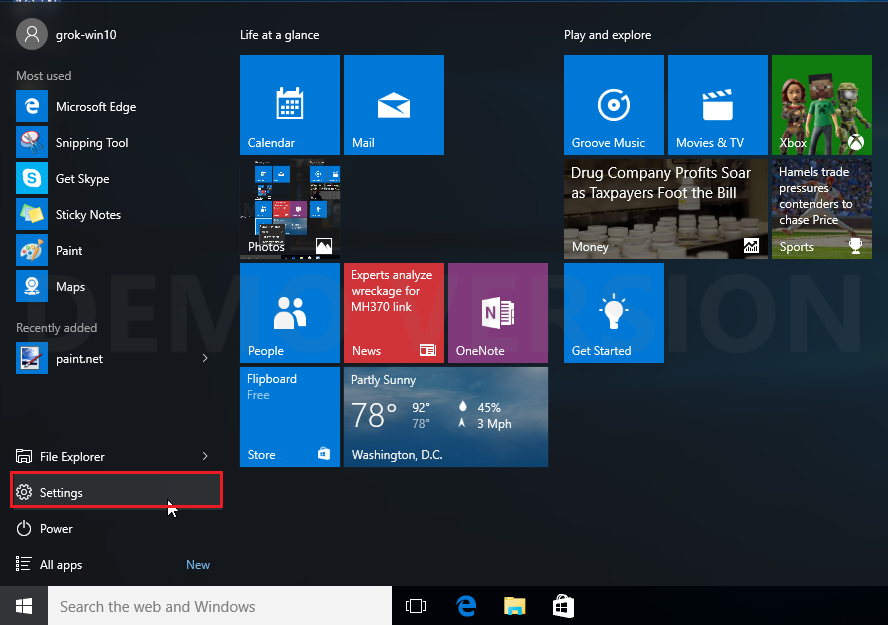The image size is (888, 625).
Task: Click the Life at a glance header
Action: click(x=280, y=35)
